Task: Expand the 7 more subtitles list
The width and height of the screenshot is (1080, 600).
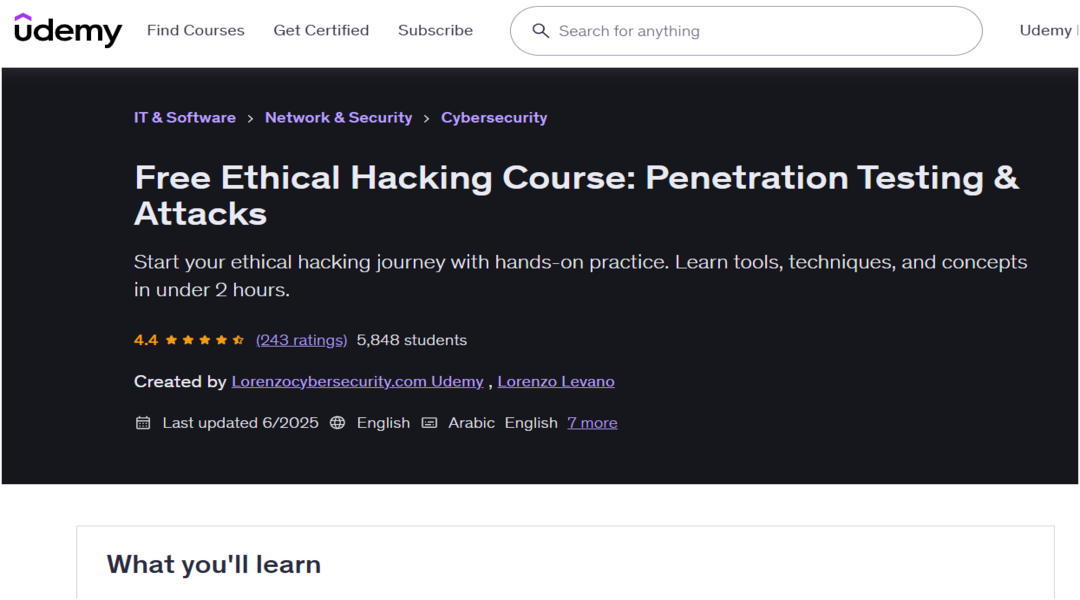Action: click(592, 423)
